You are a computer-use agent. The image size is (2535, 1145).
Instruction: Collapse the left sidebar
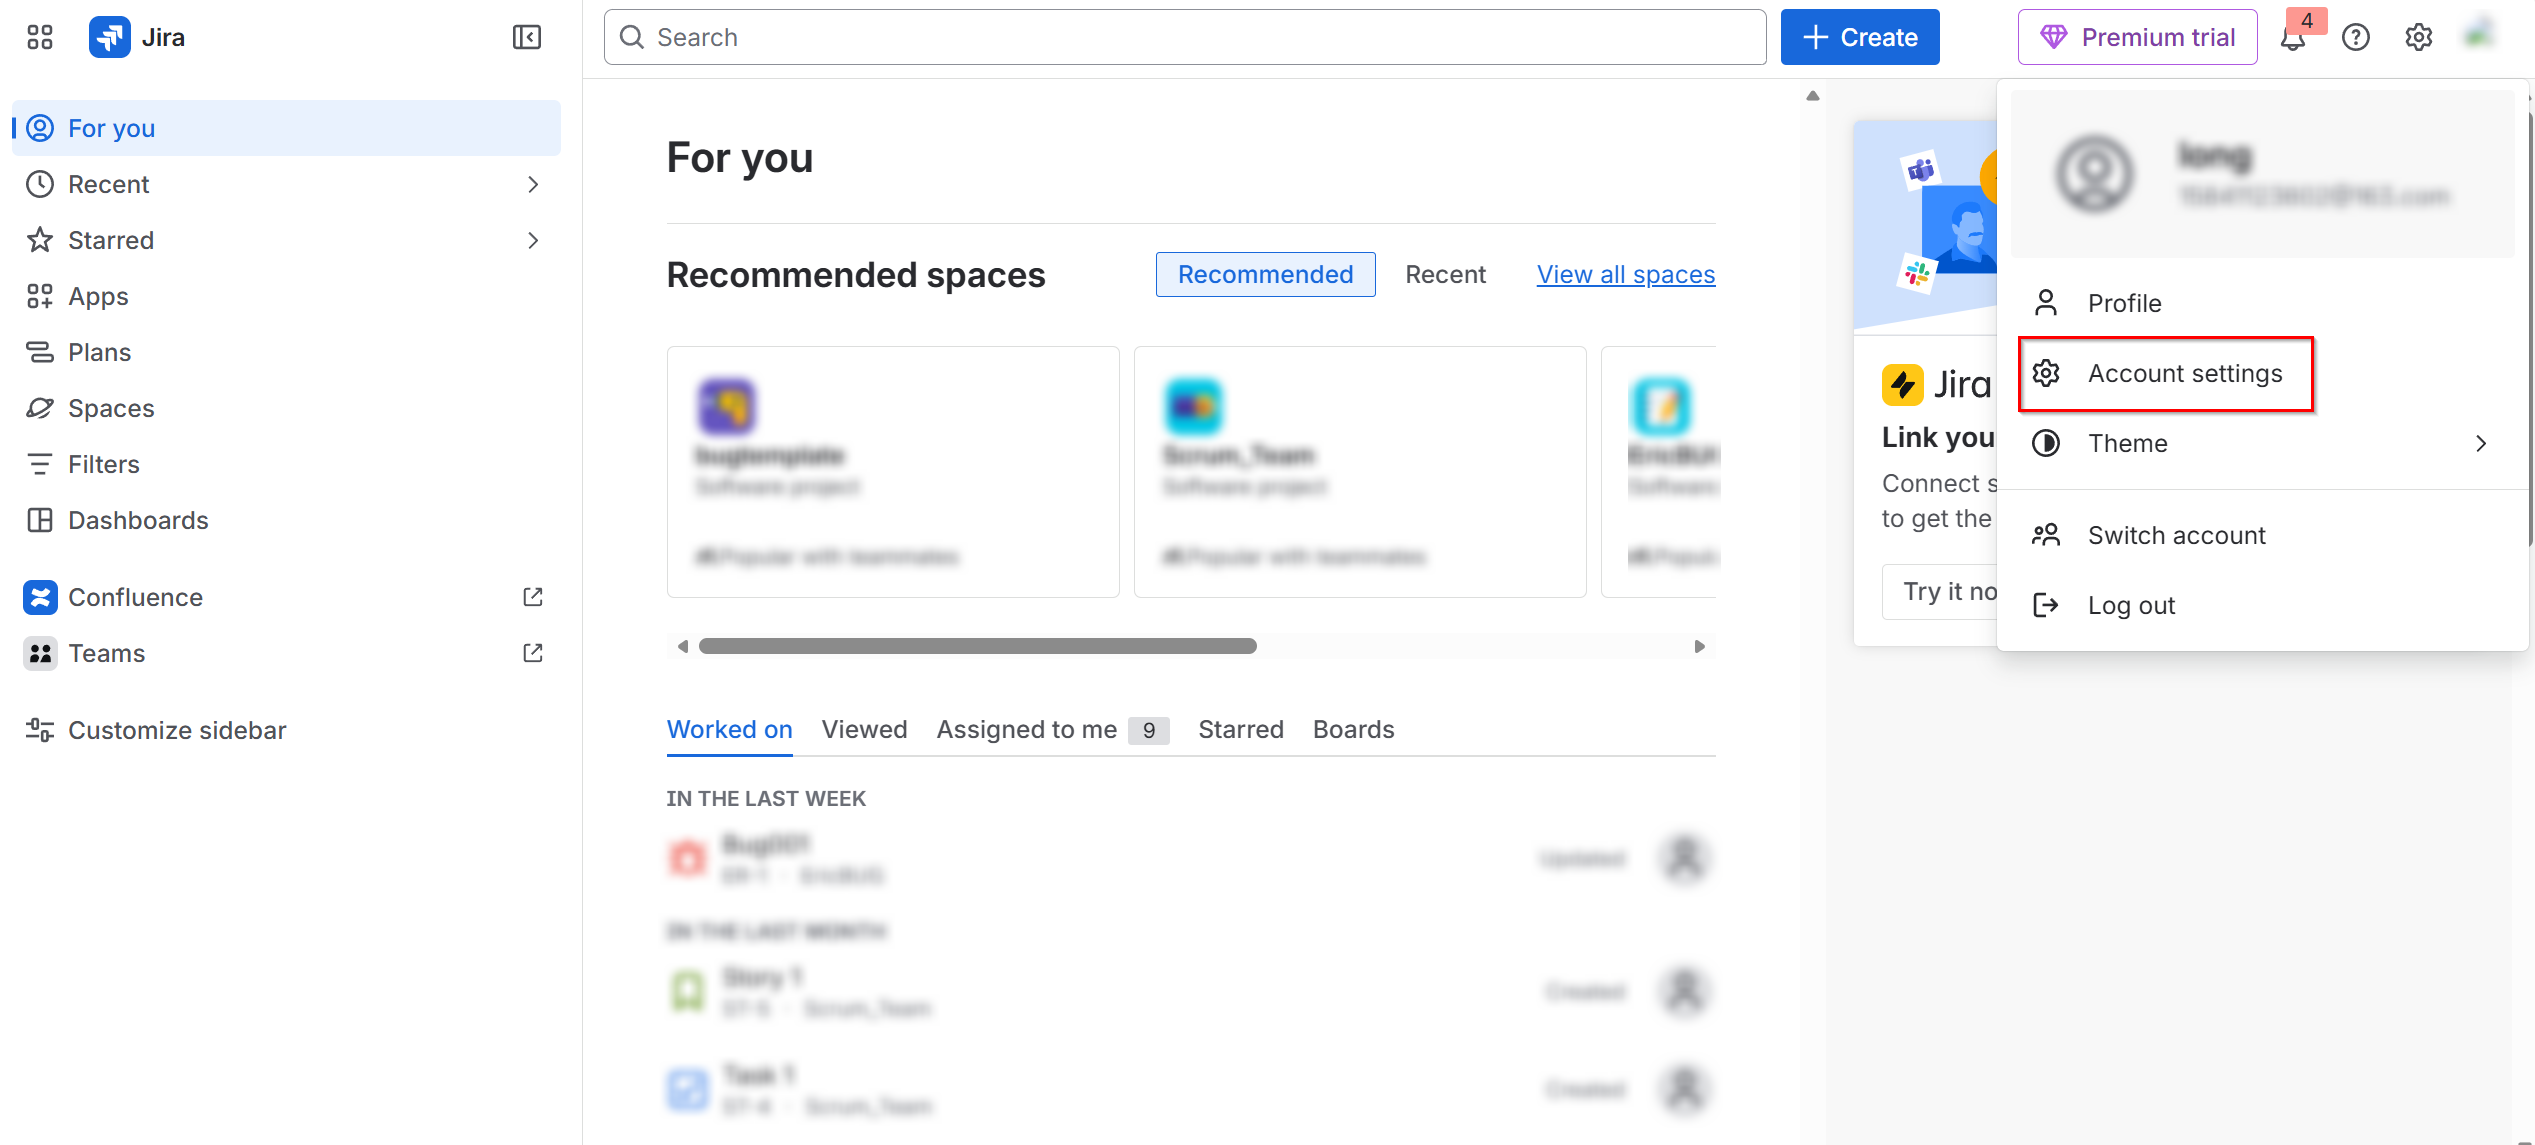coord(526,36)
